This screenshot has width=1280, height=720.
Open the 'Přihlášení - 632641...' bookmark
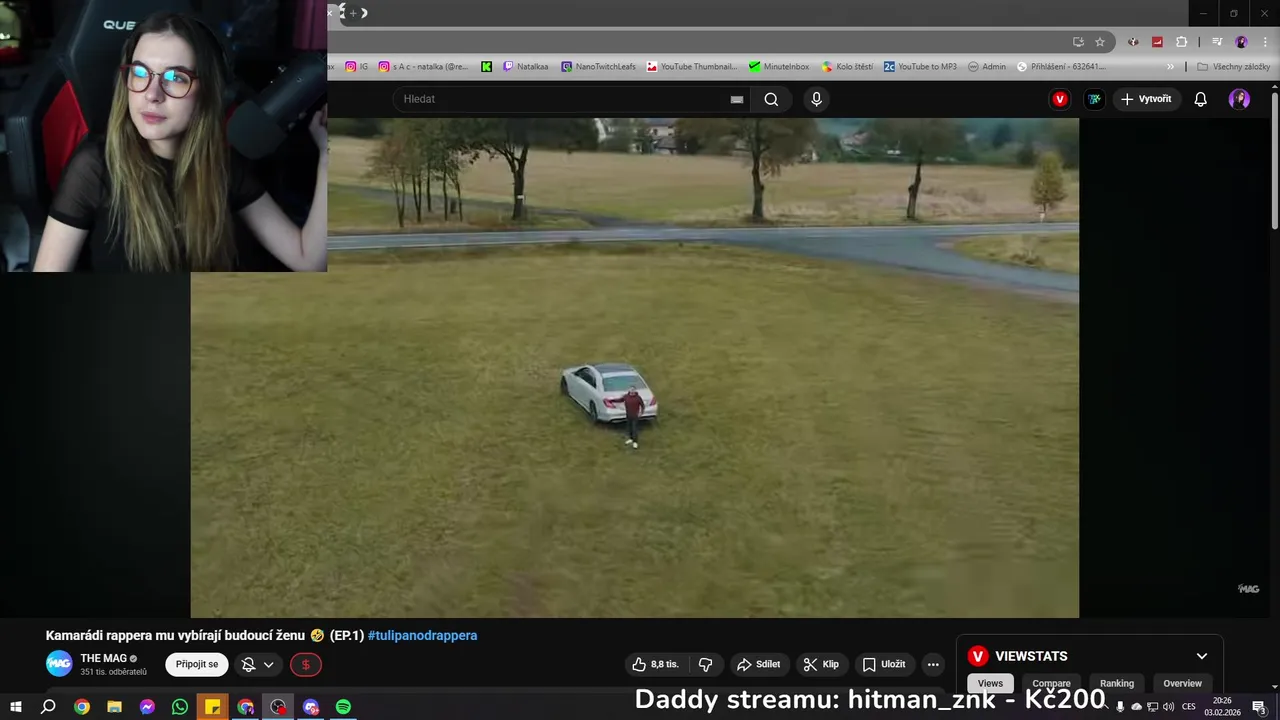coord(1061,67)
